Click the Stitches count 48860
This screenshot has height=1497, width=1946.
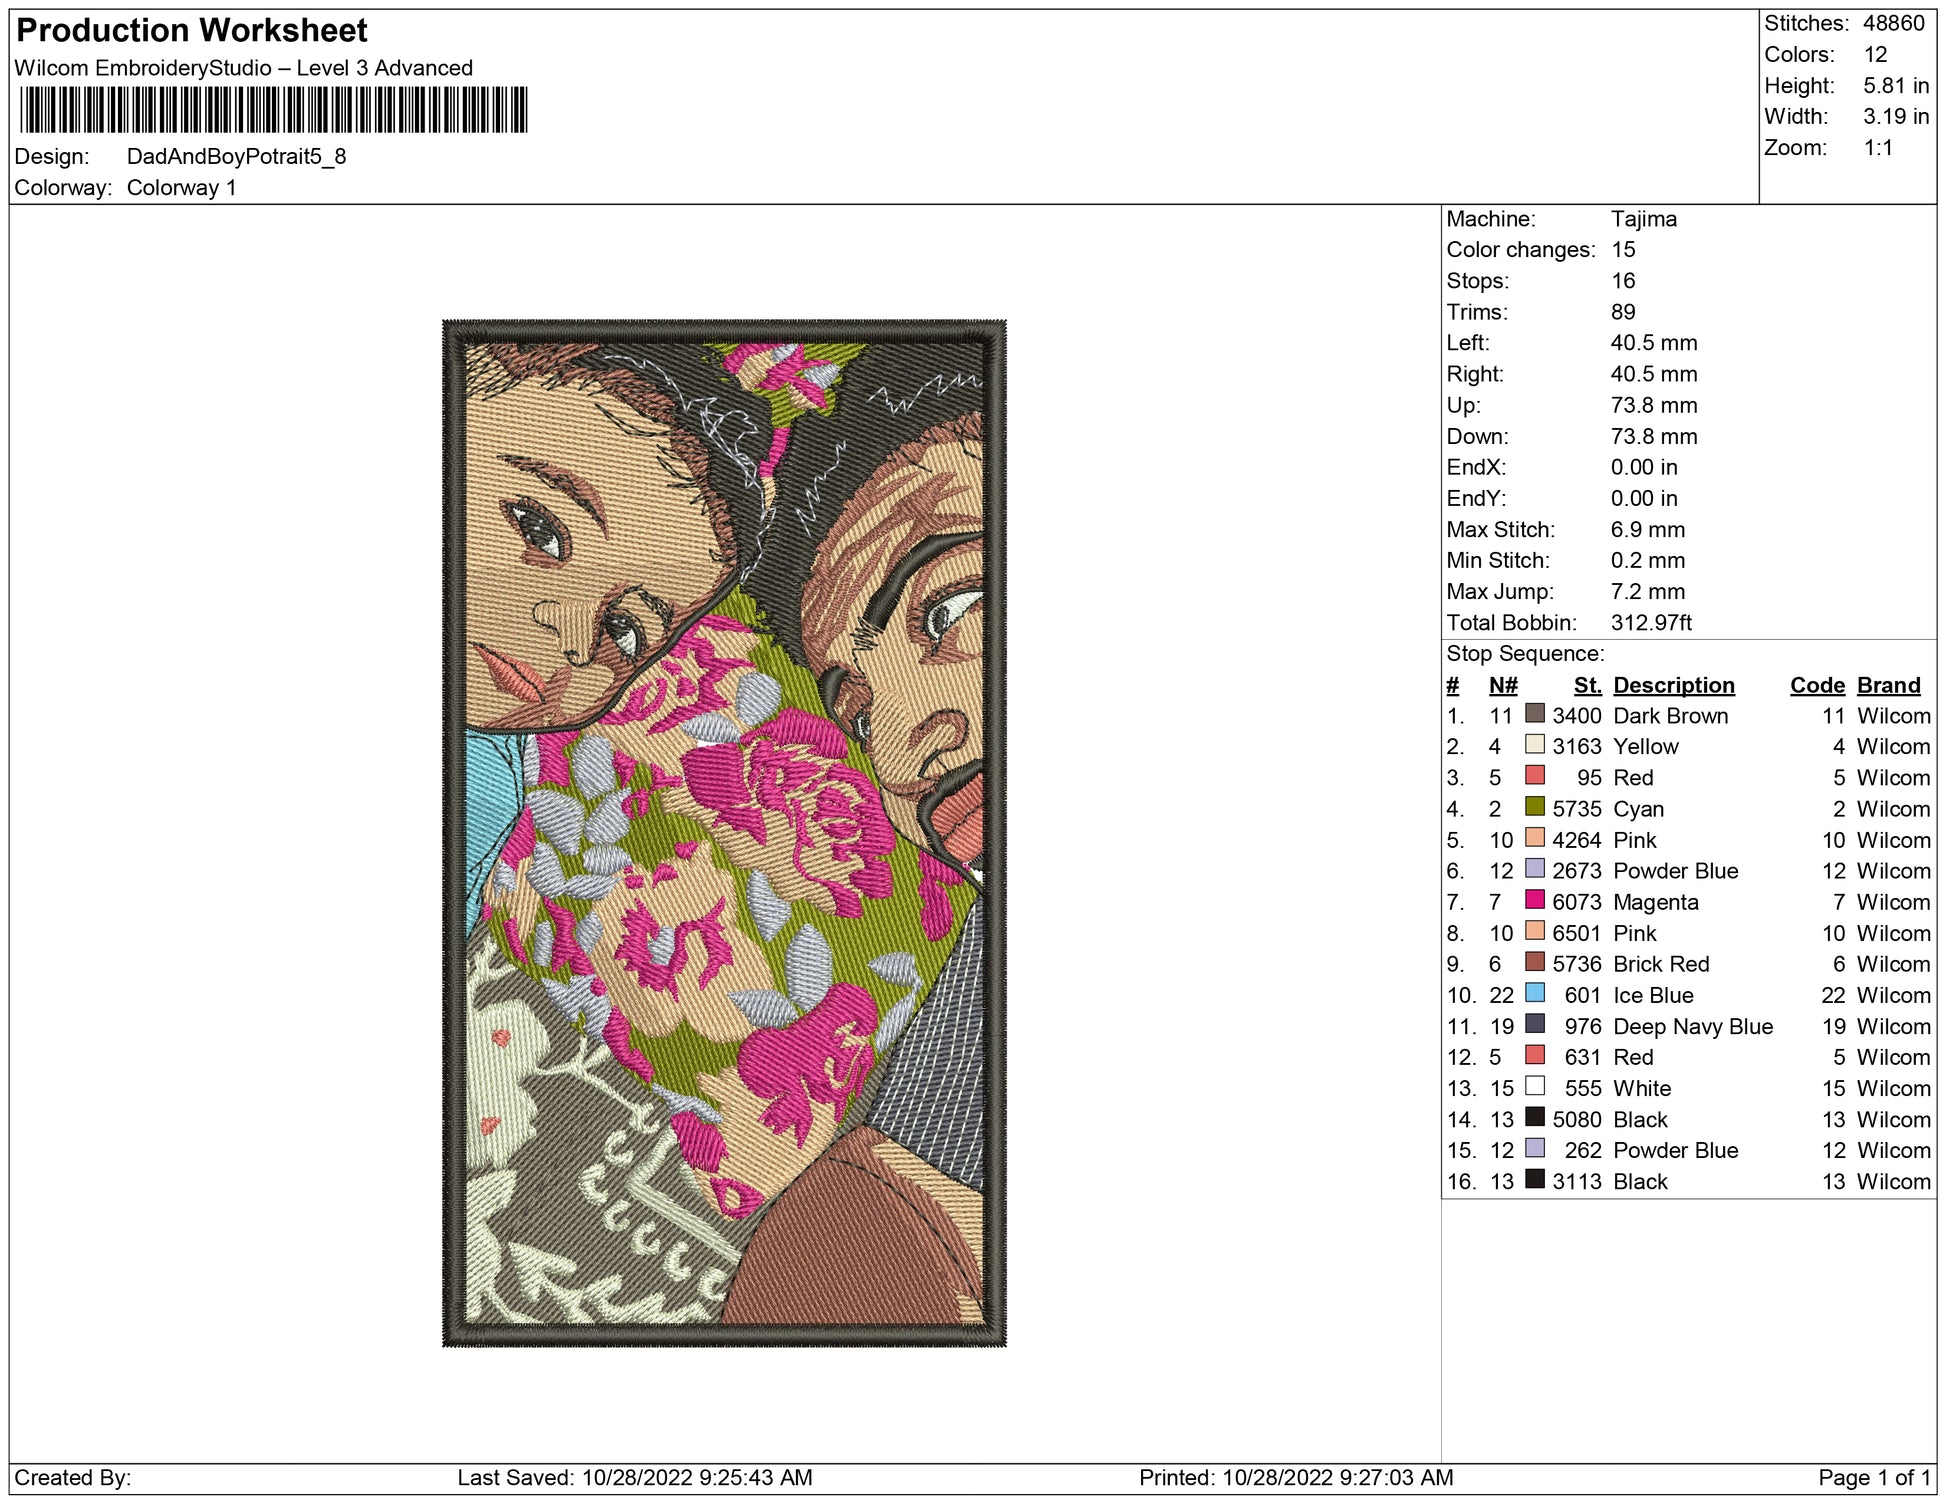click(x=1893, y=24)
